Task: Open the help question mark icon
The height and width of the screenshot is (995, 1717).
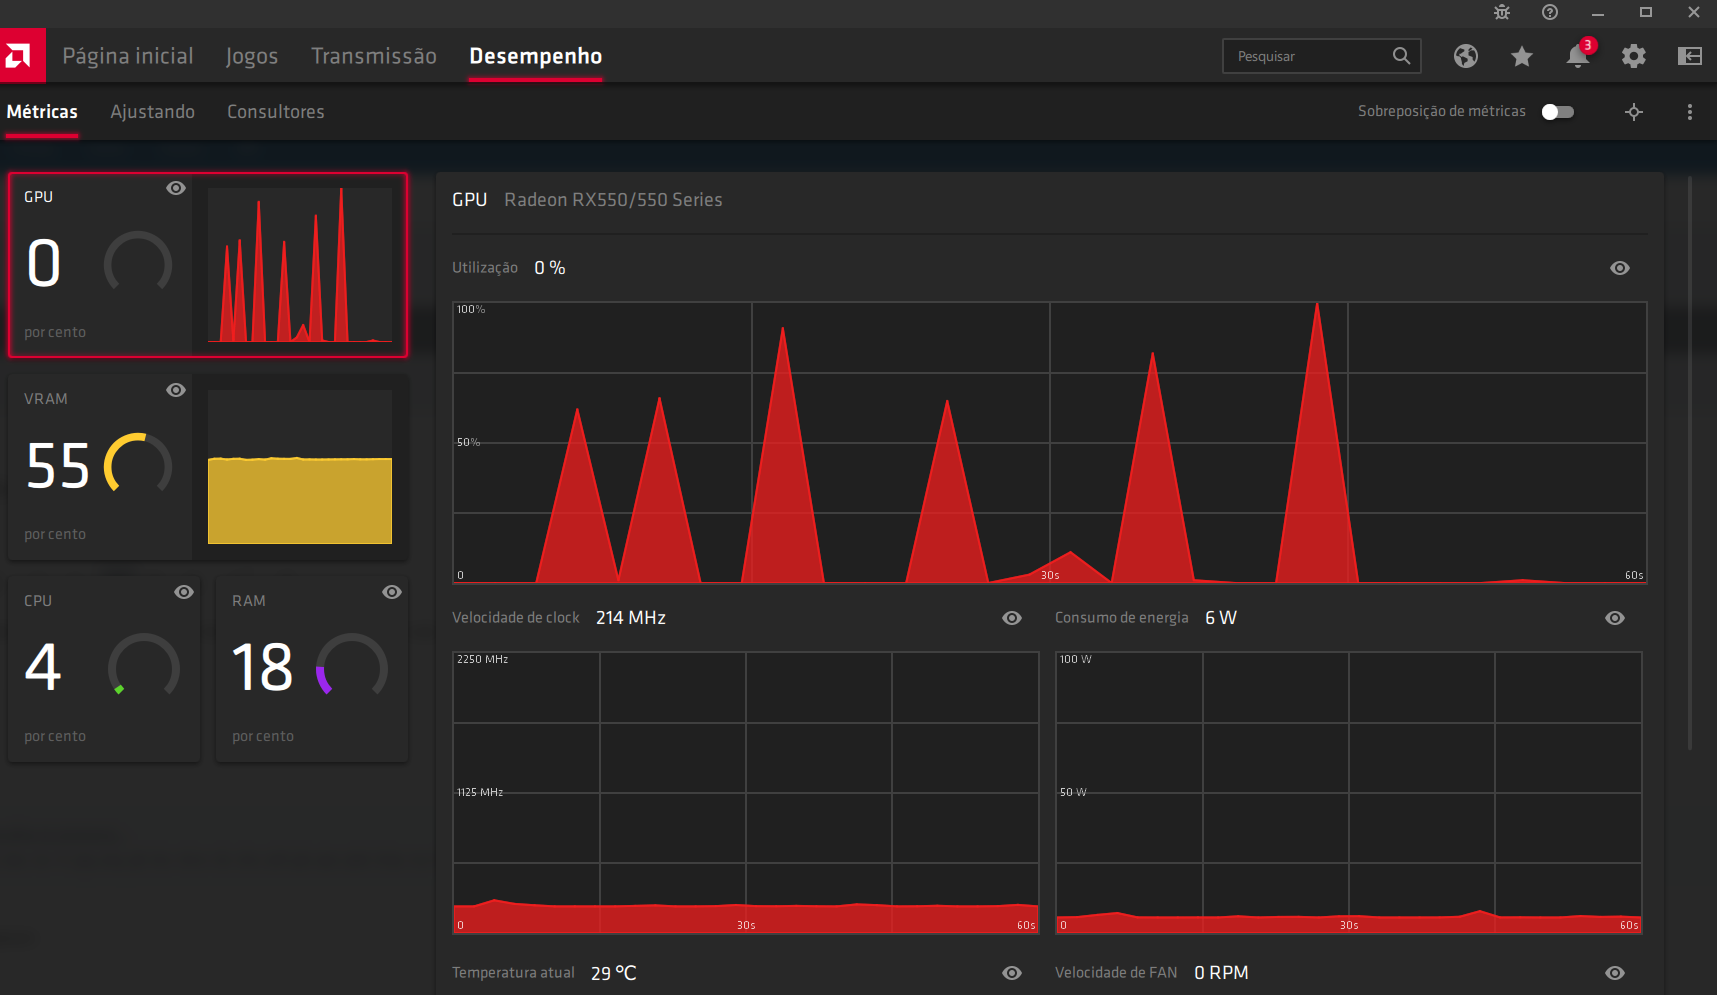Action: (1550, 12)
